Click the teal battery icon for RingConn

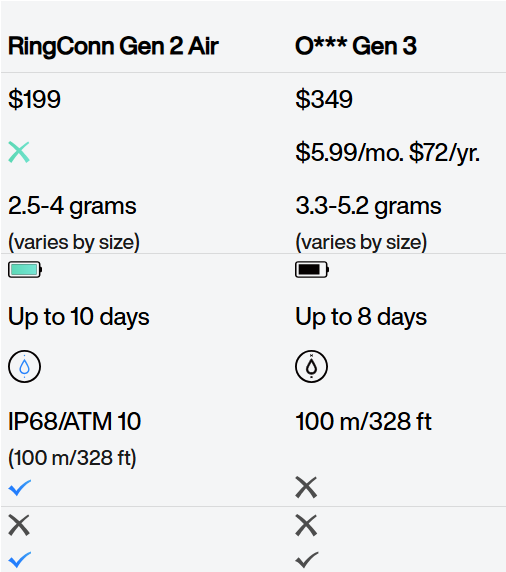(x=25, y=270)
